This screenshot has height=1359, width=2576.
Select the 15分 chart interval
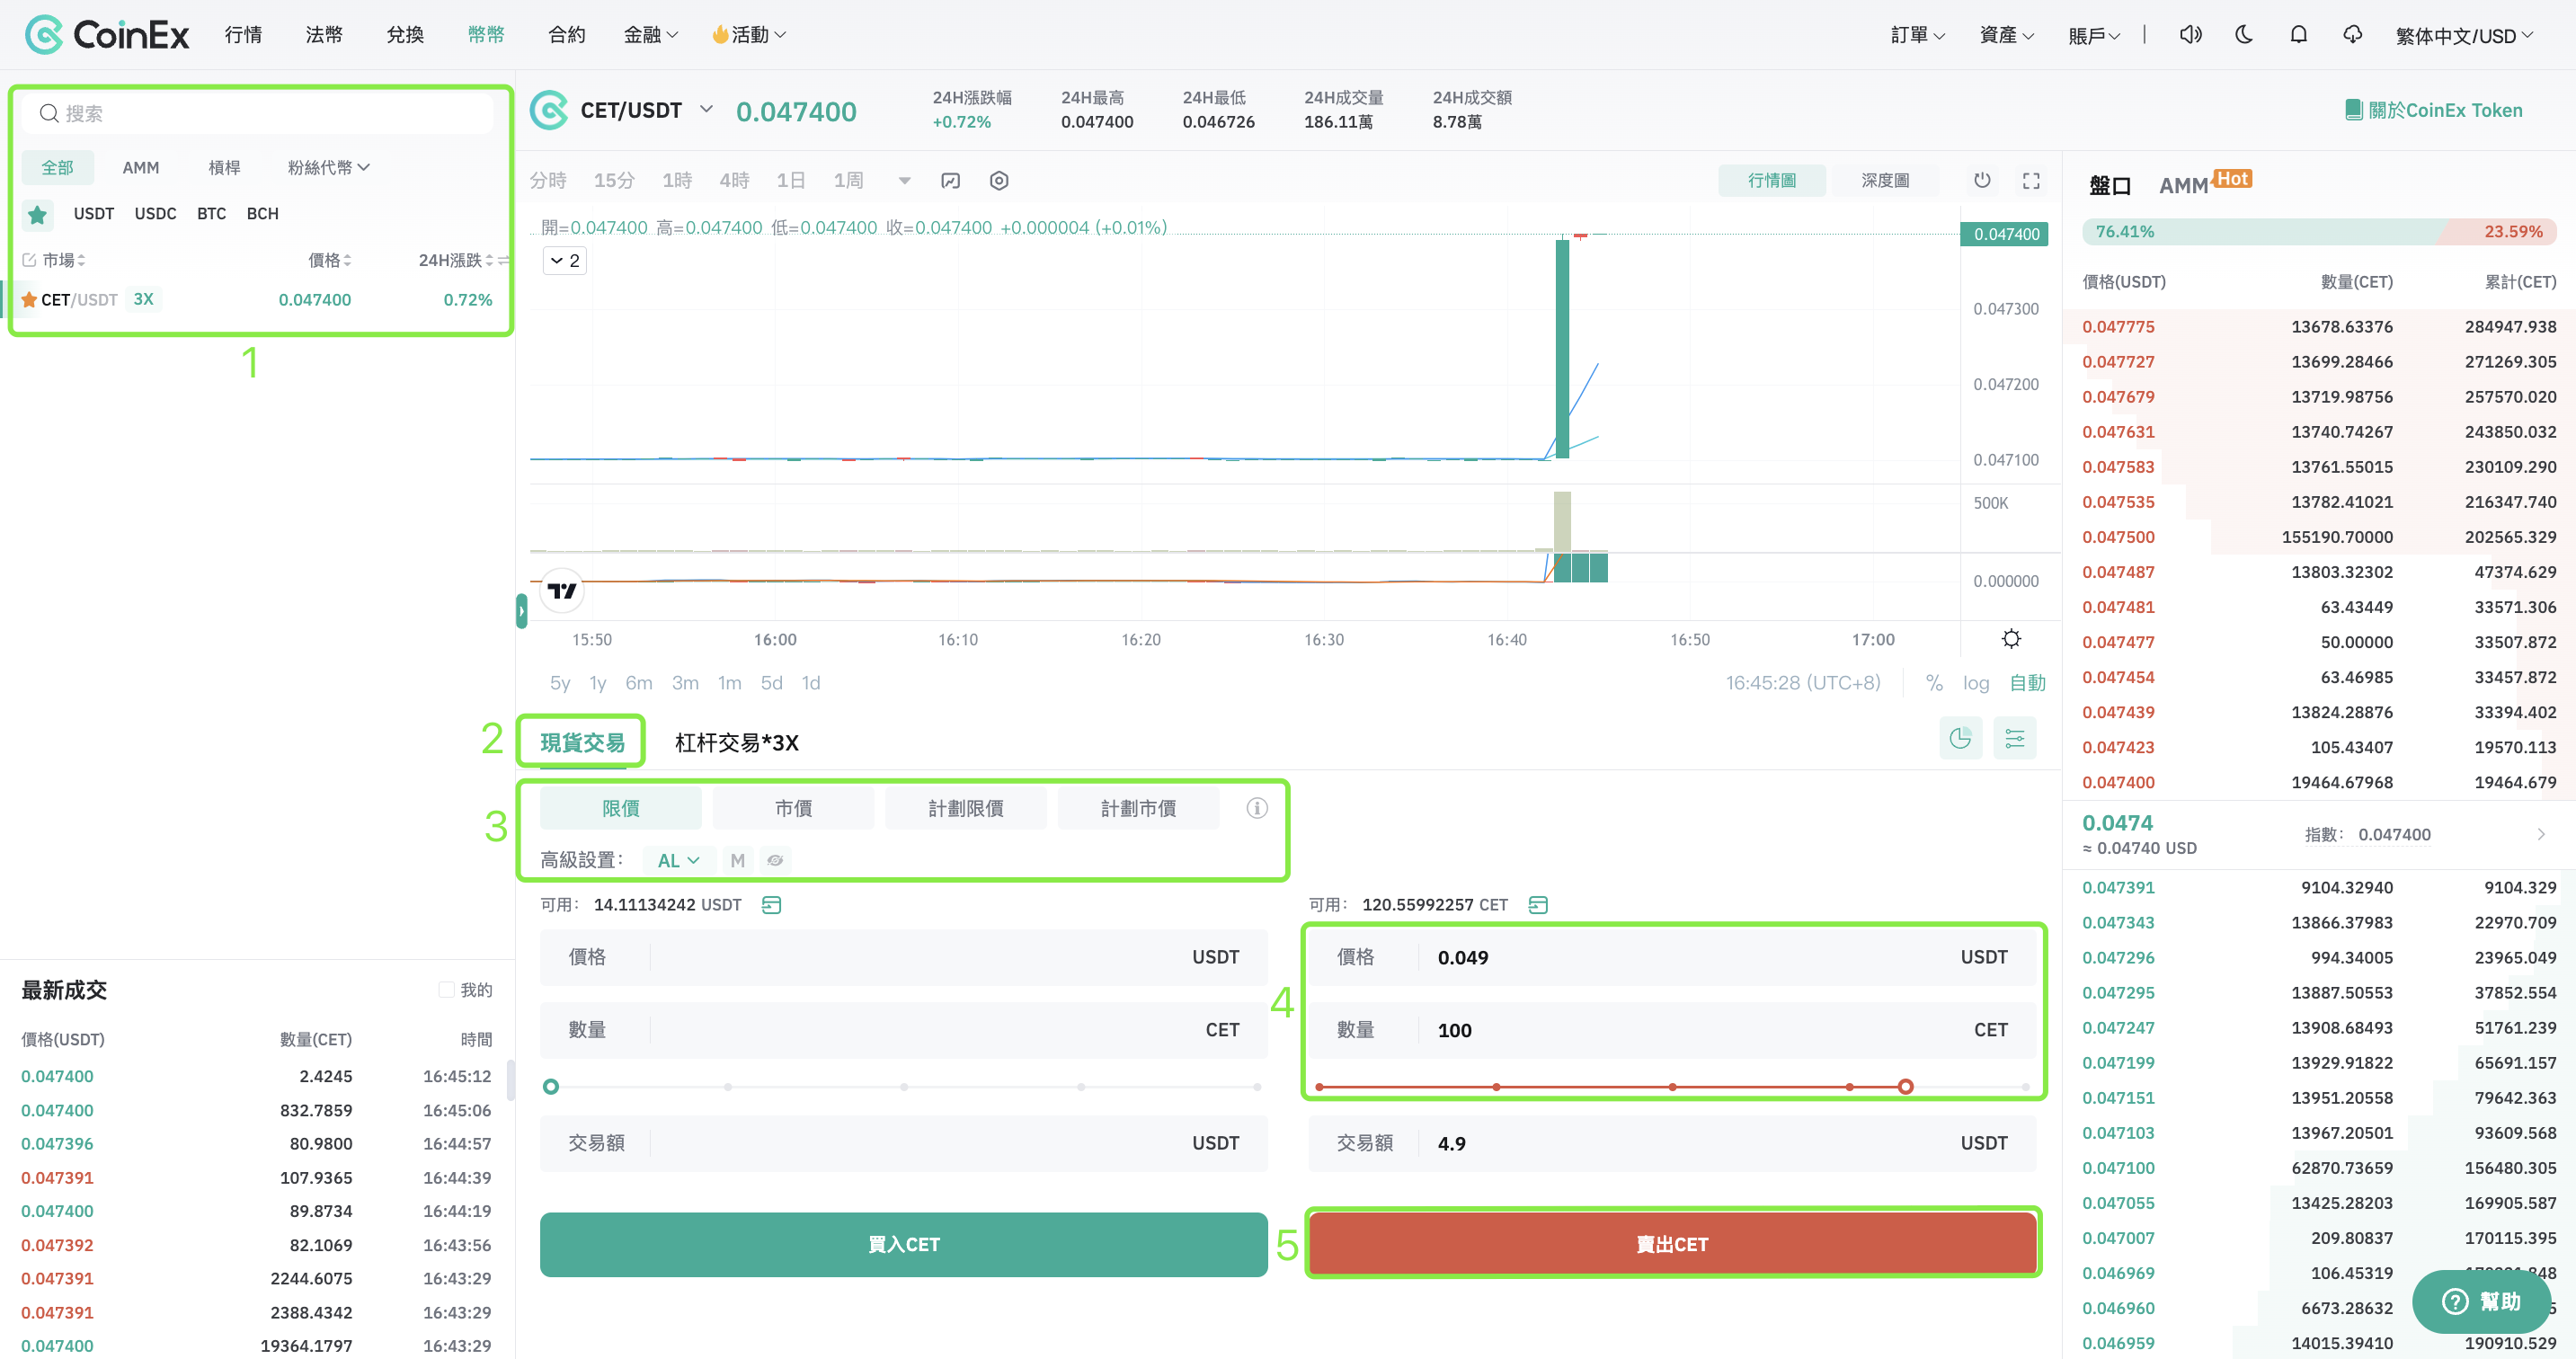click(x=614, y=181)
